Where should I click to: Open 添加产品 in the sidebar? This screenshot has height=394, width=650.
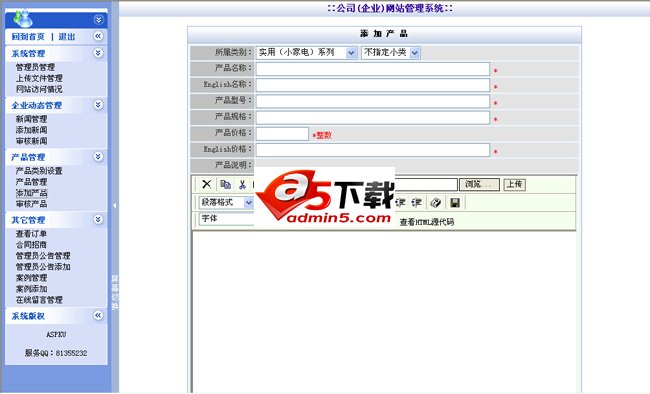click(32, 193)
